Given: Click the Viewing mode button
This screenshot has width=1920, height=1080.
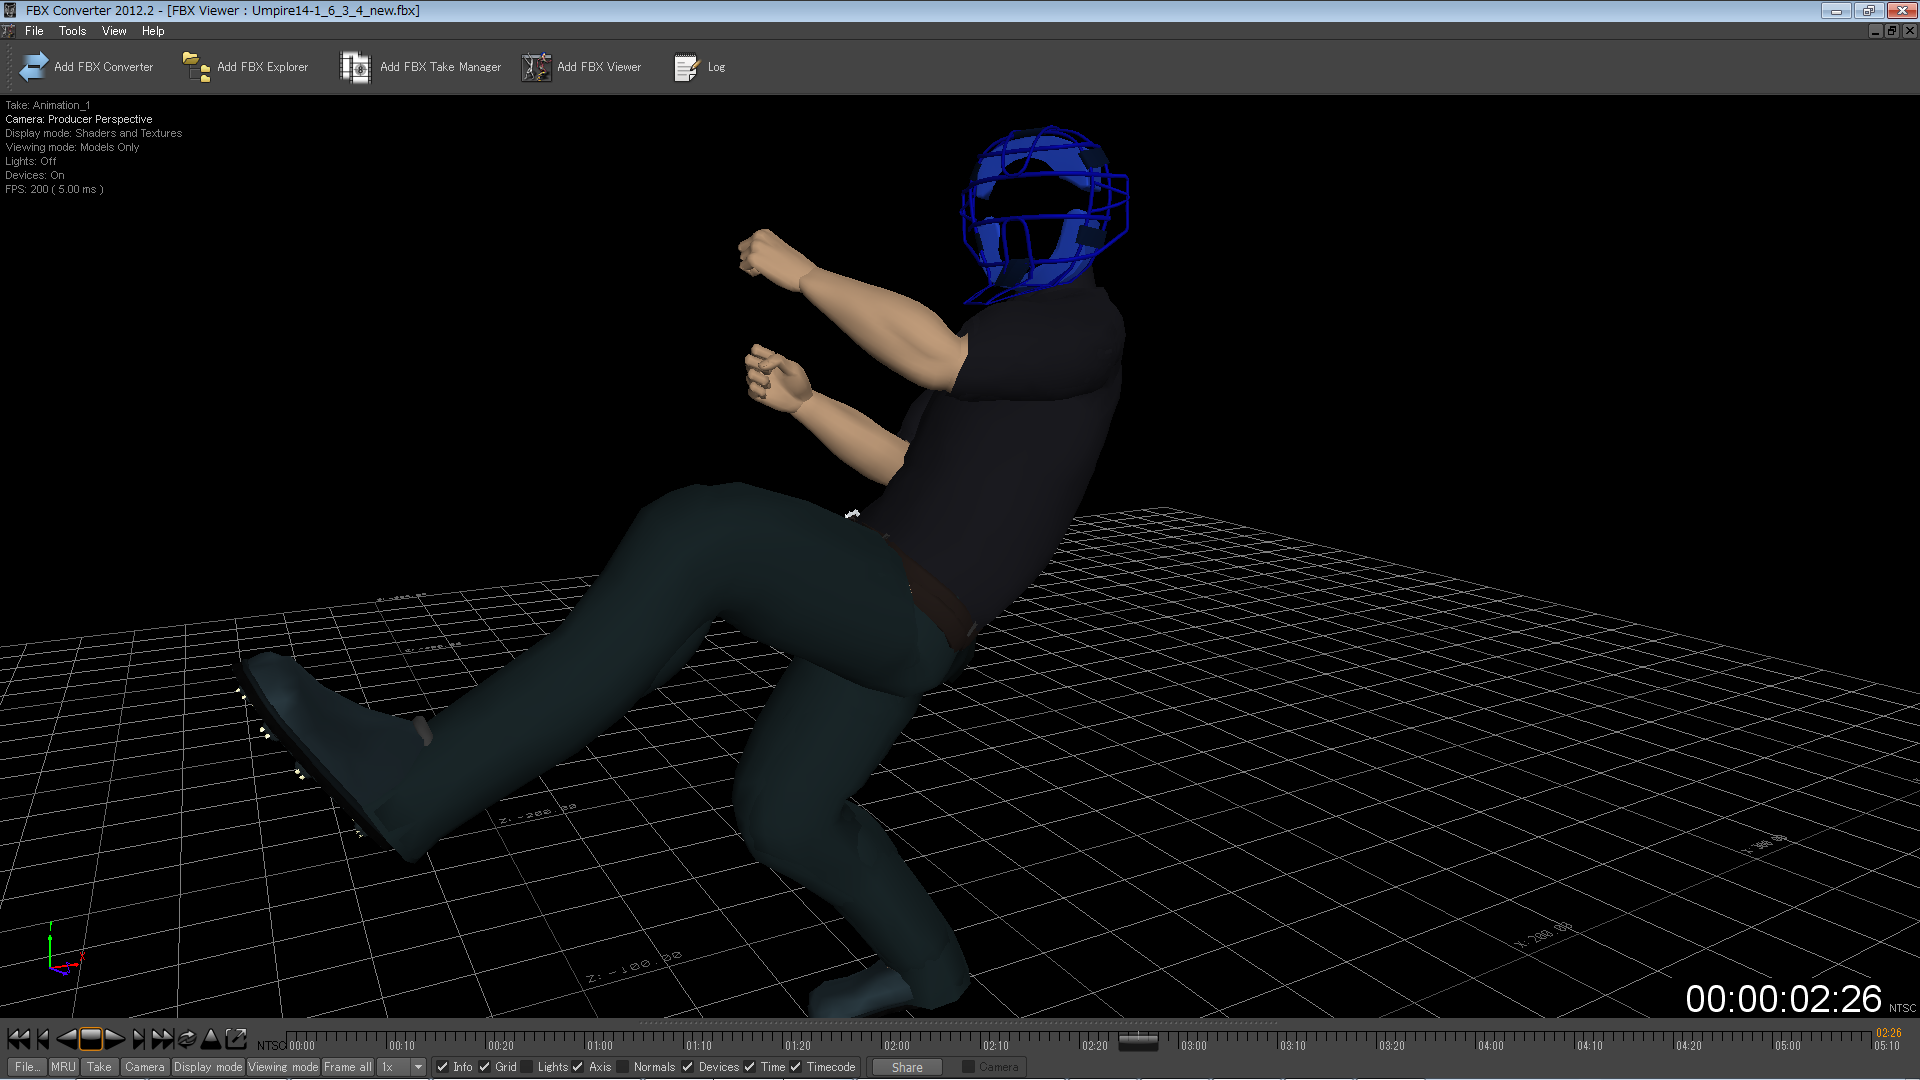Looking at the screenshot, I should point(283,1067).
